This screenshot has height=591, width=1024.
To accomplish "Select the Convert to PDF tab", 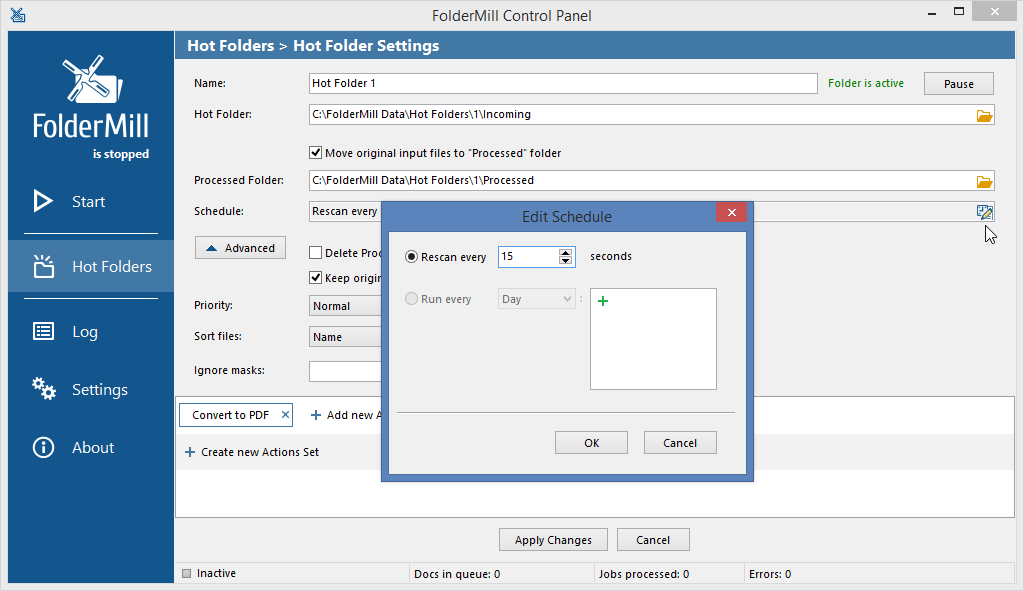I will [230, 415].
